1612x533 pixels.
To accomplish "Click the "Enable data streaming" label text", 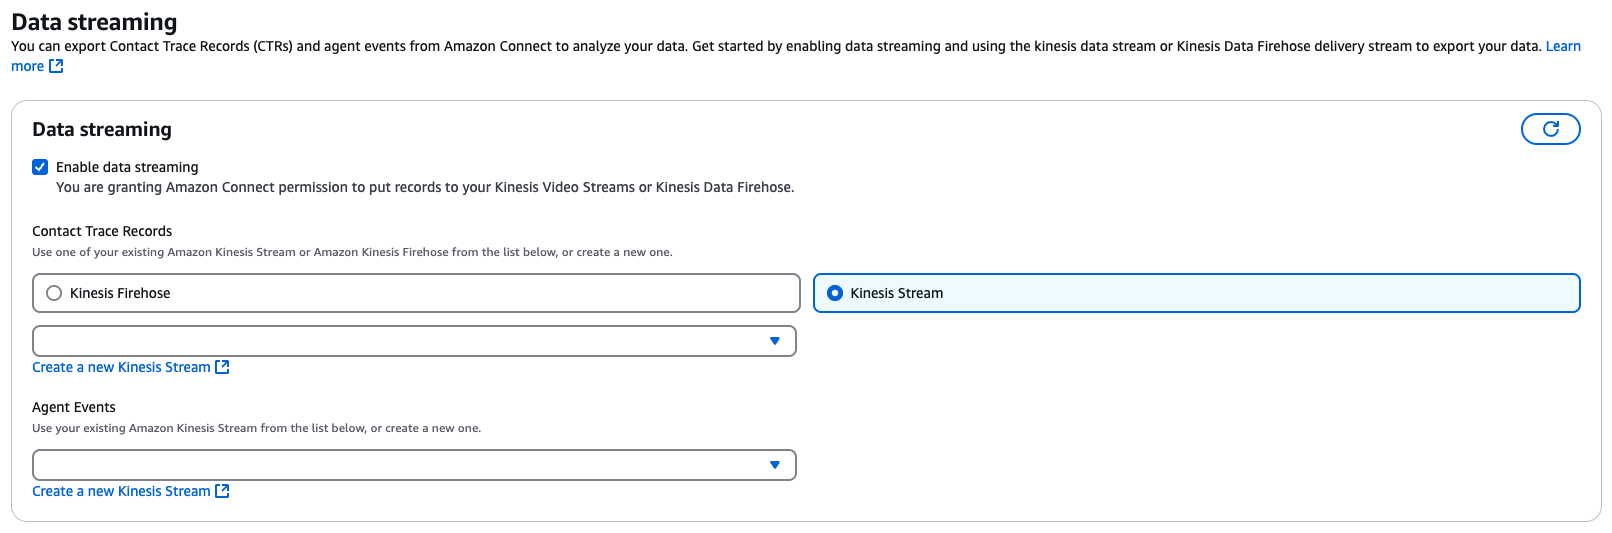I will point(127,167).
